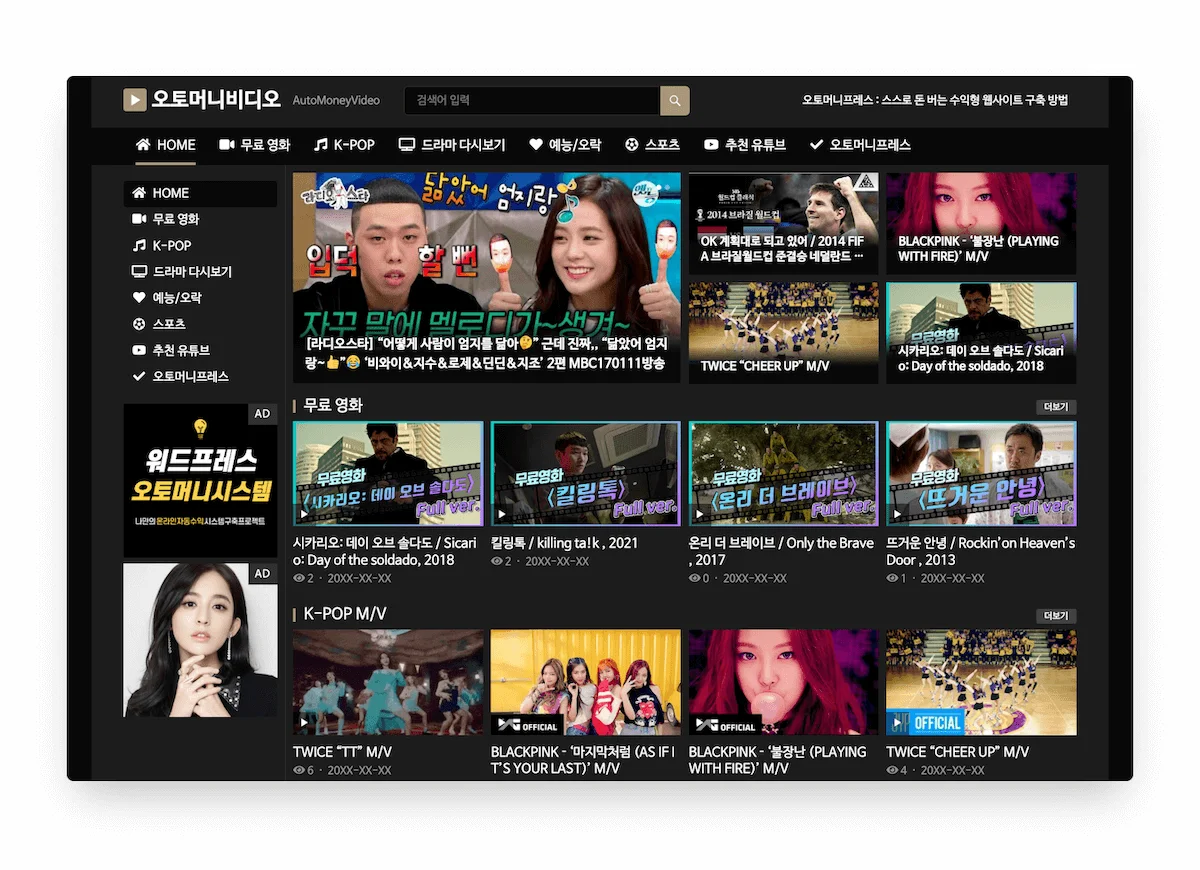Viewport: 1200px width, 870px height.
Task: Open TWICE CHEER UP thumbnail in K-POP row
Action: 981,683
